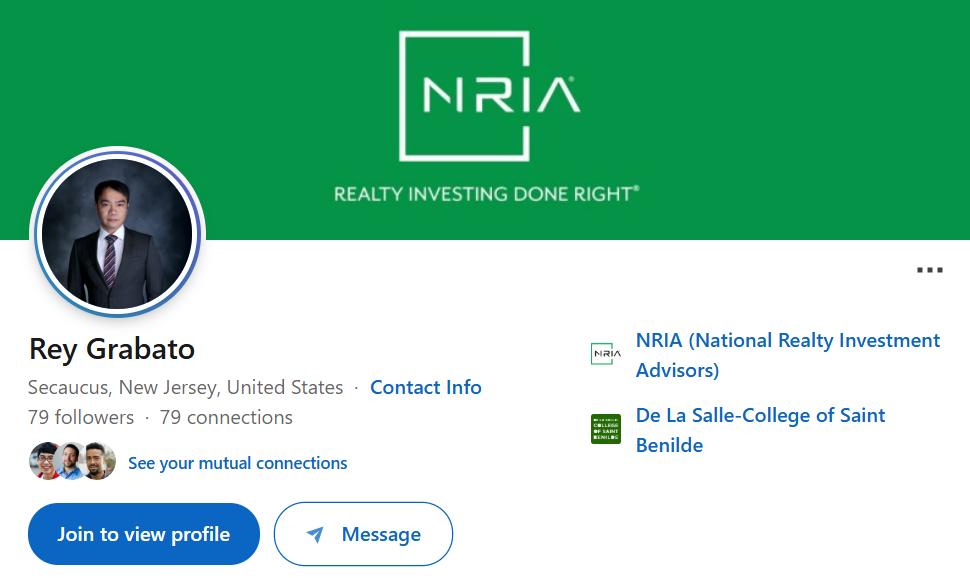This screenshot has width=970, height=578.
Task: Open NRIA (National Realty Investment Advisors) link
Action: click(788, 355)
